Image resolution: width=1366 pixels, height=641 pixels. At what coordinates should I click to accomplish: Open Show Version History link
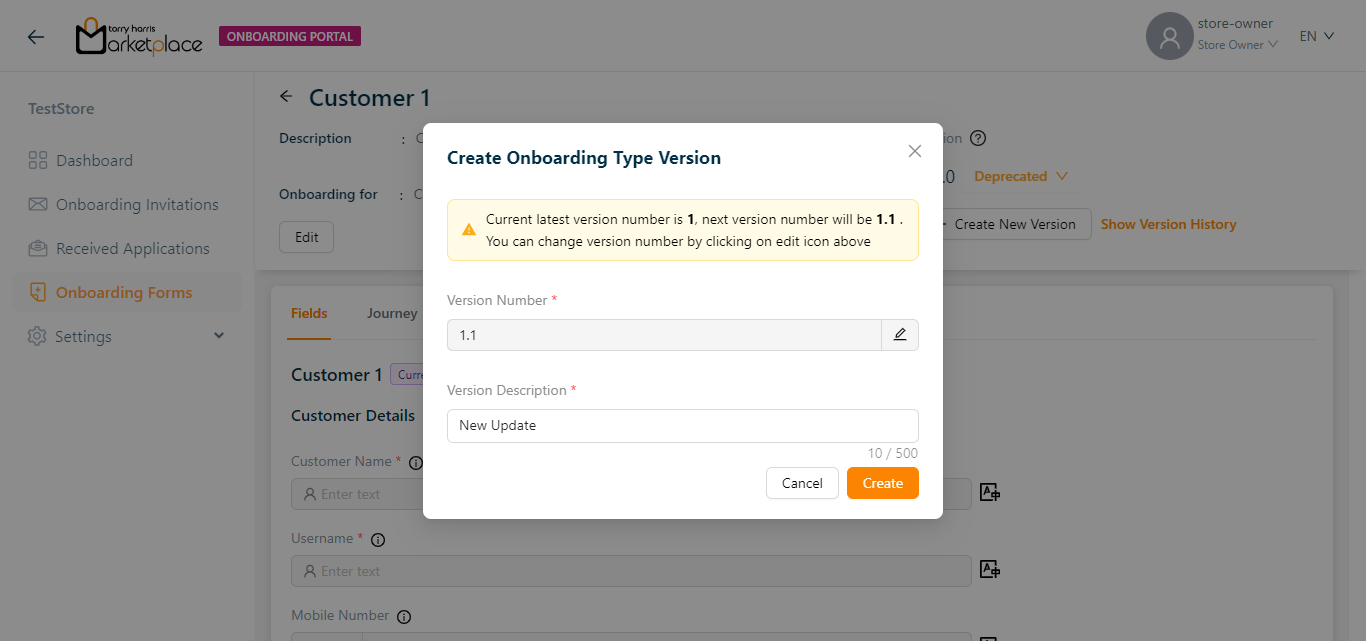[1168, 224]
